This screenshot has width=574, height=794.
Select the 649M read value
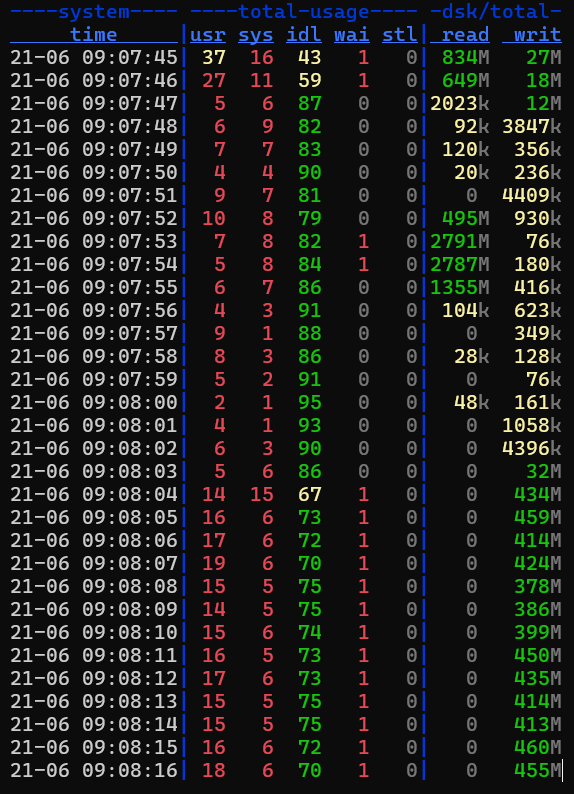465,80
